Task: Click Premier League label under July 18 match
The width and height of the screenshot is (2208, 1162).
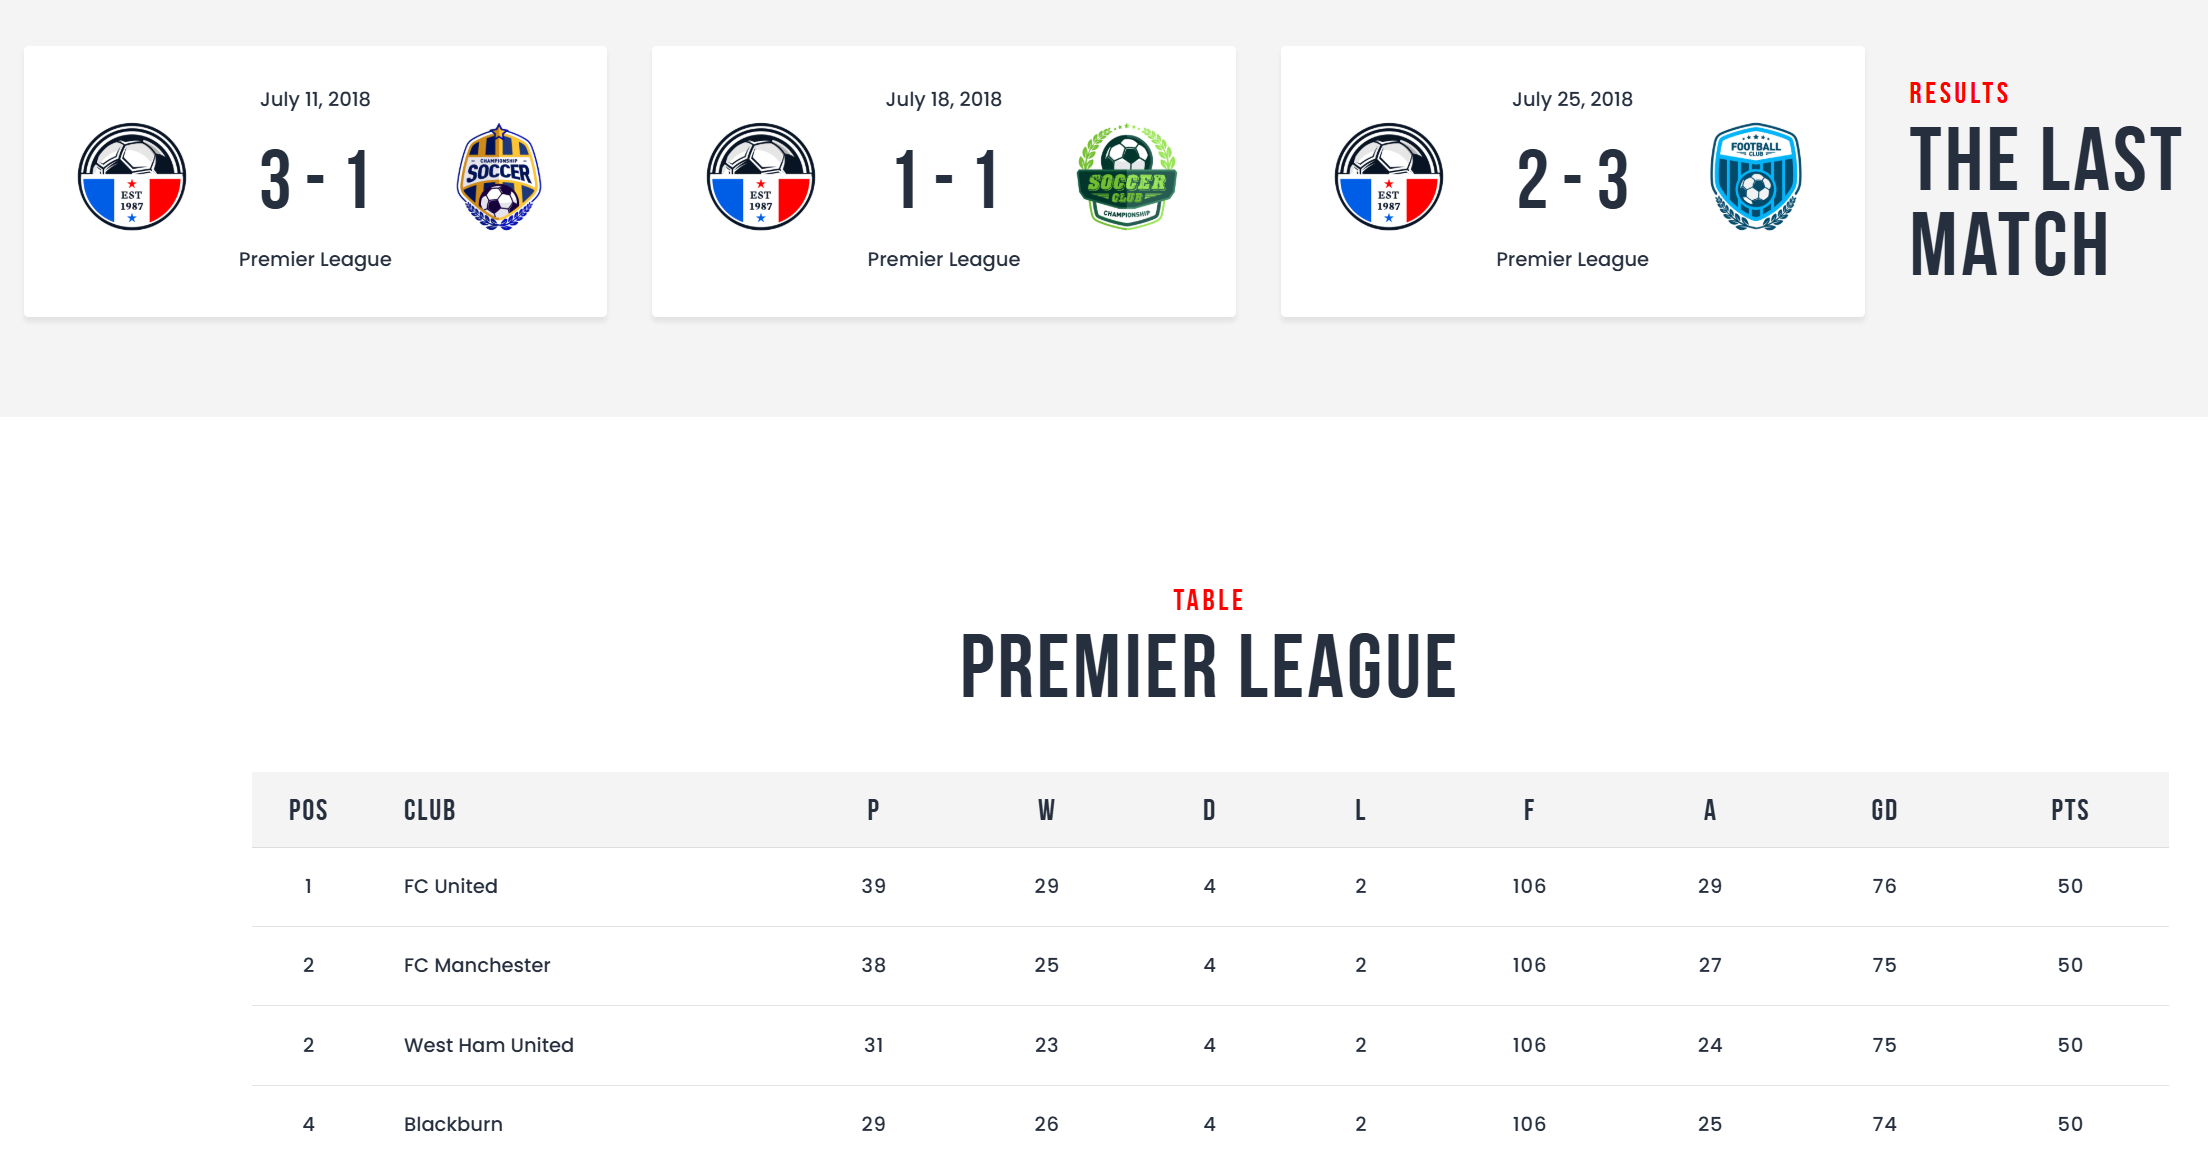Action: click(x=944, y=259)
